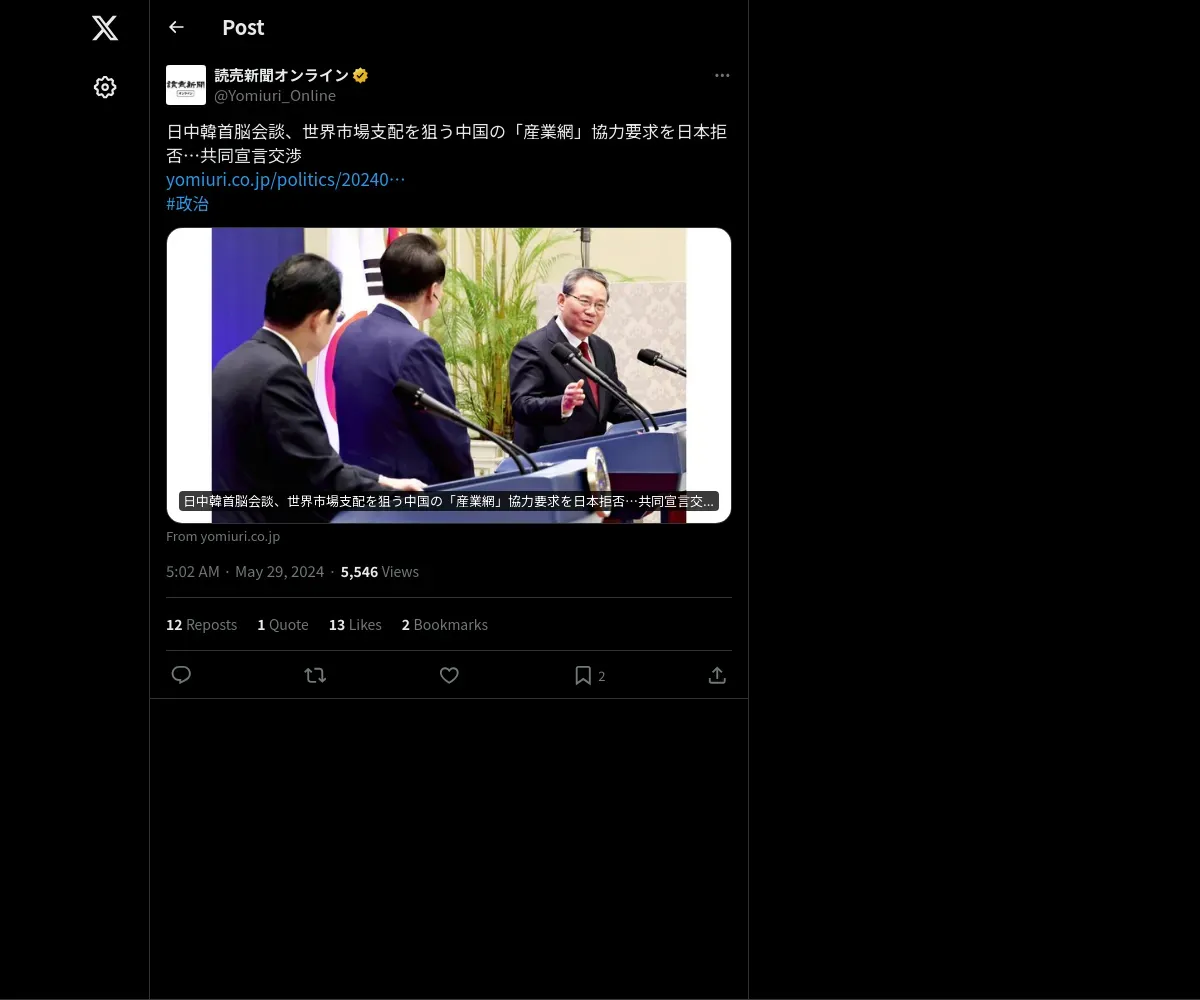The image size is (1200, 1000).
Task: Open the settings gear icon
Action: click(x=105, y=87)
